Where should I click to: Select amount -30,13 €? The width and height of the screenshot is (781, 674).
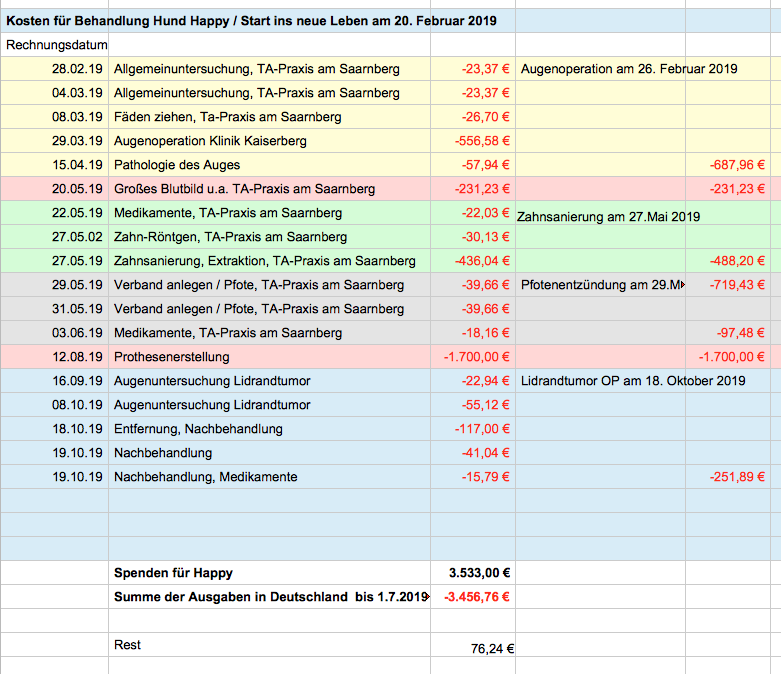pos(473,237)
